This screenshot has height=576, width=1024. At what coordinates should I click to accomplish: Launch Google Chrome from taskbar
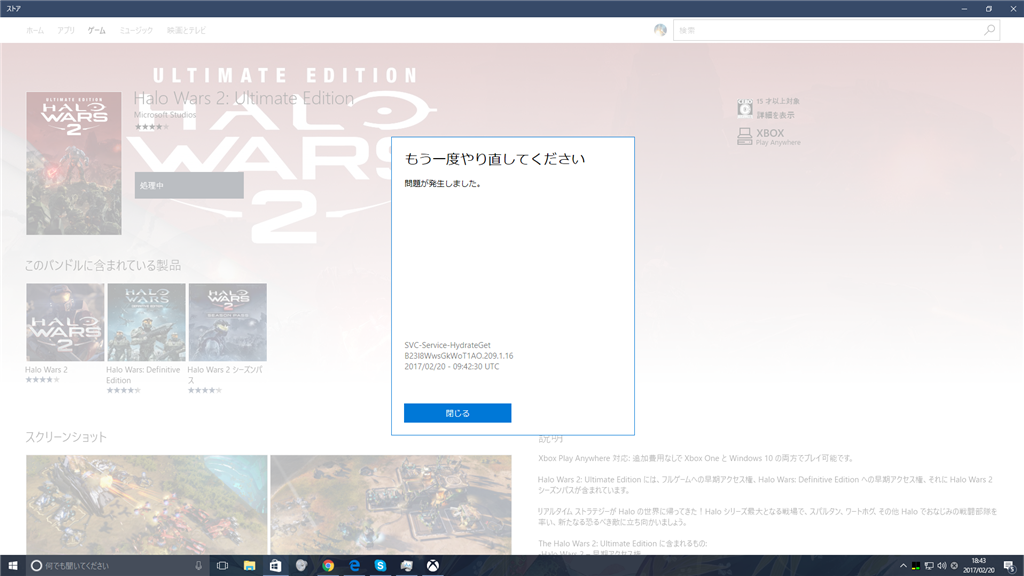pos(328,566)
